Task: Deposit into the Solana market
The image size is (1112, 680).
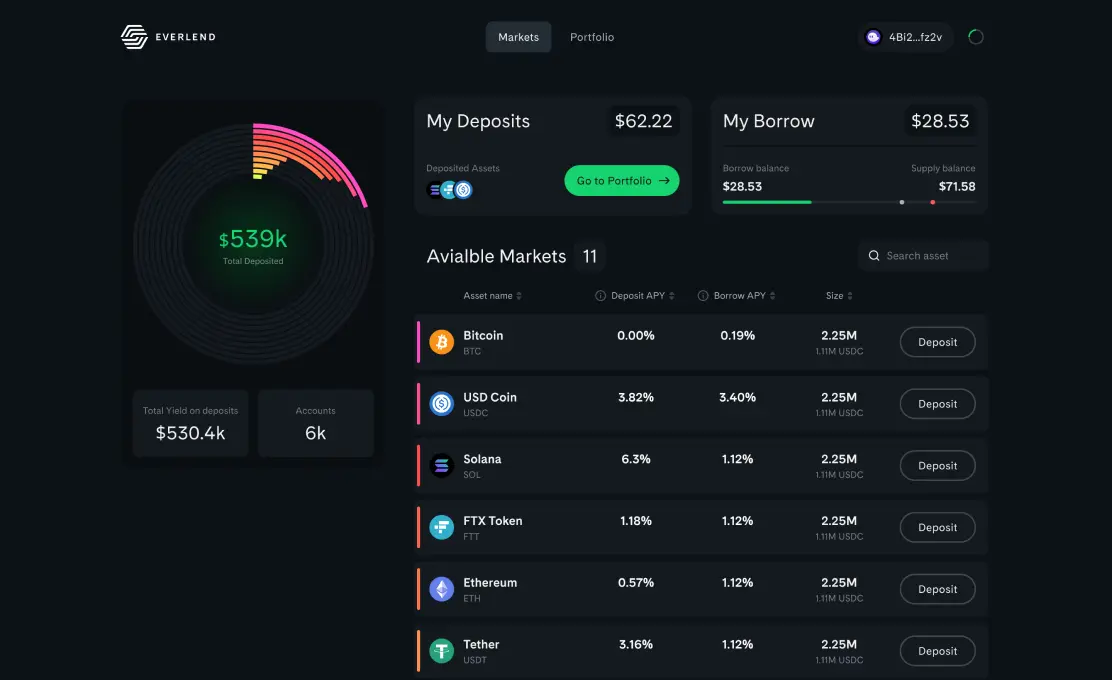Action: pos(938,465)
